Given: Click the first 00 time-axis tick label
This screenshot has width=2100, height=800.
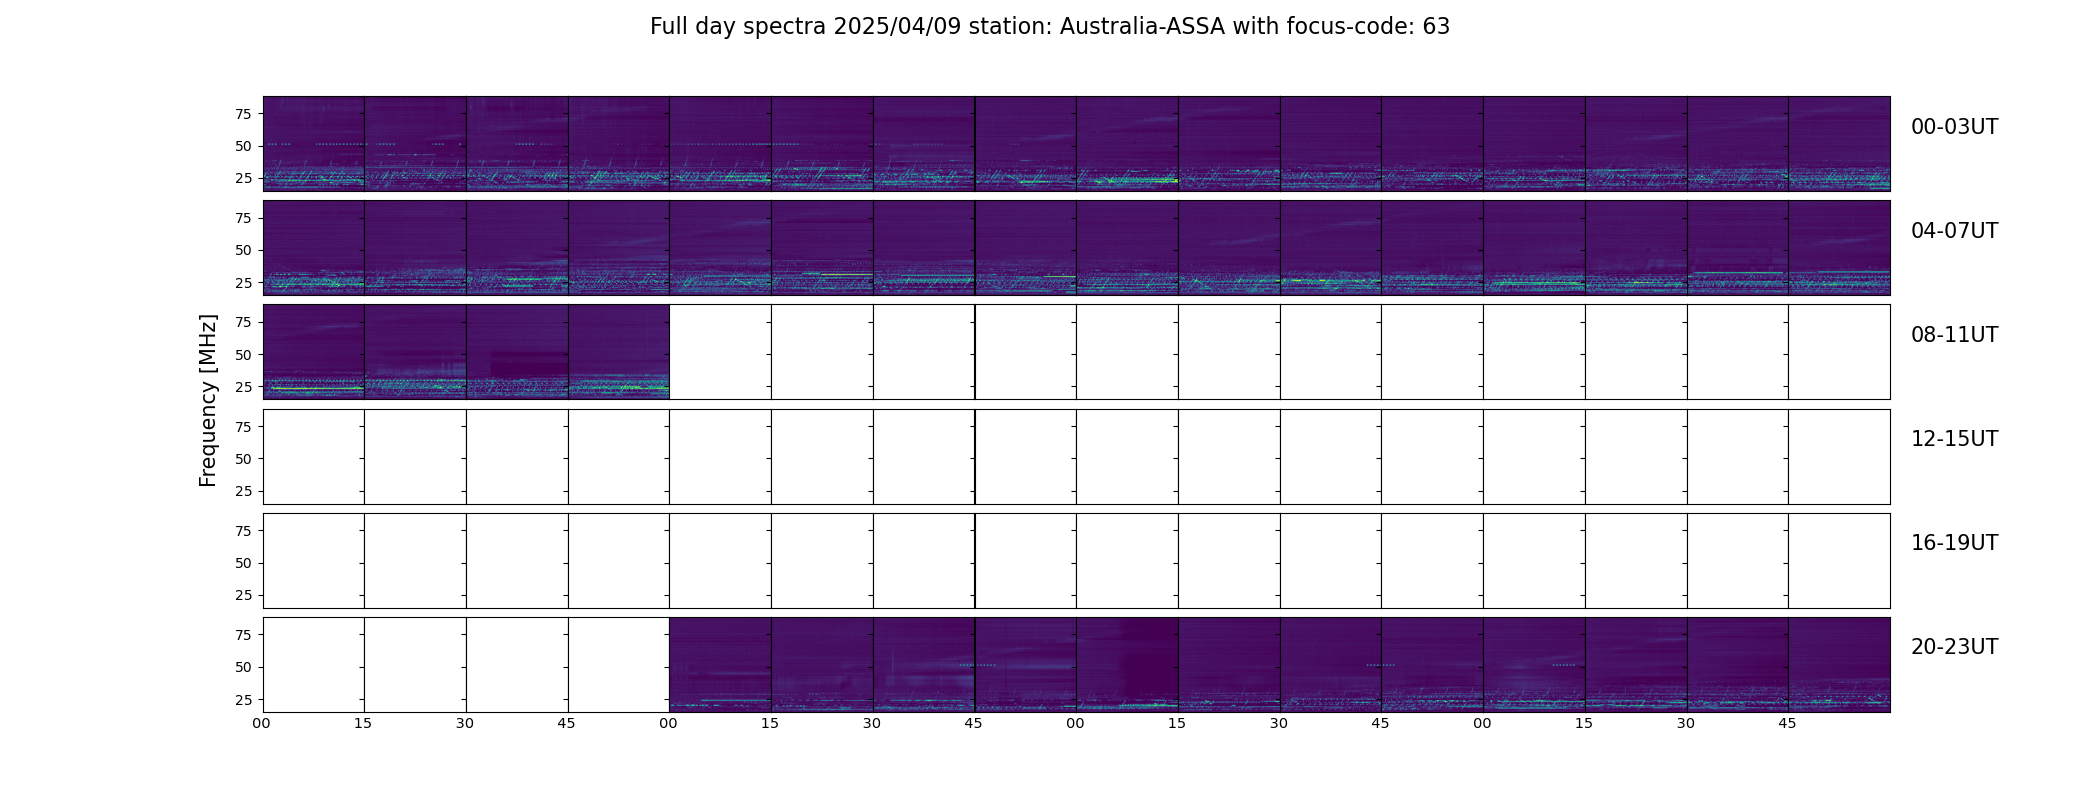Looking at the screenshot, I should pyautogui.click(x=262, y=723).
